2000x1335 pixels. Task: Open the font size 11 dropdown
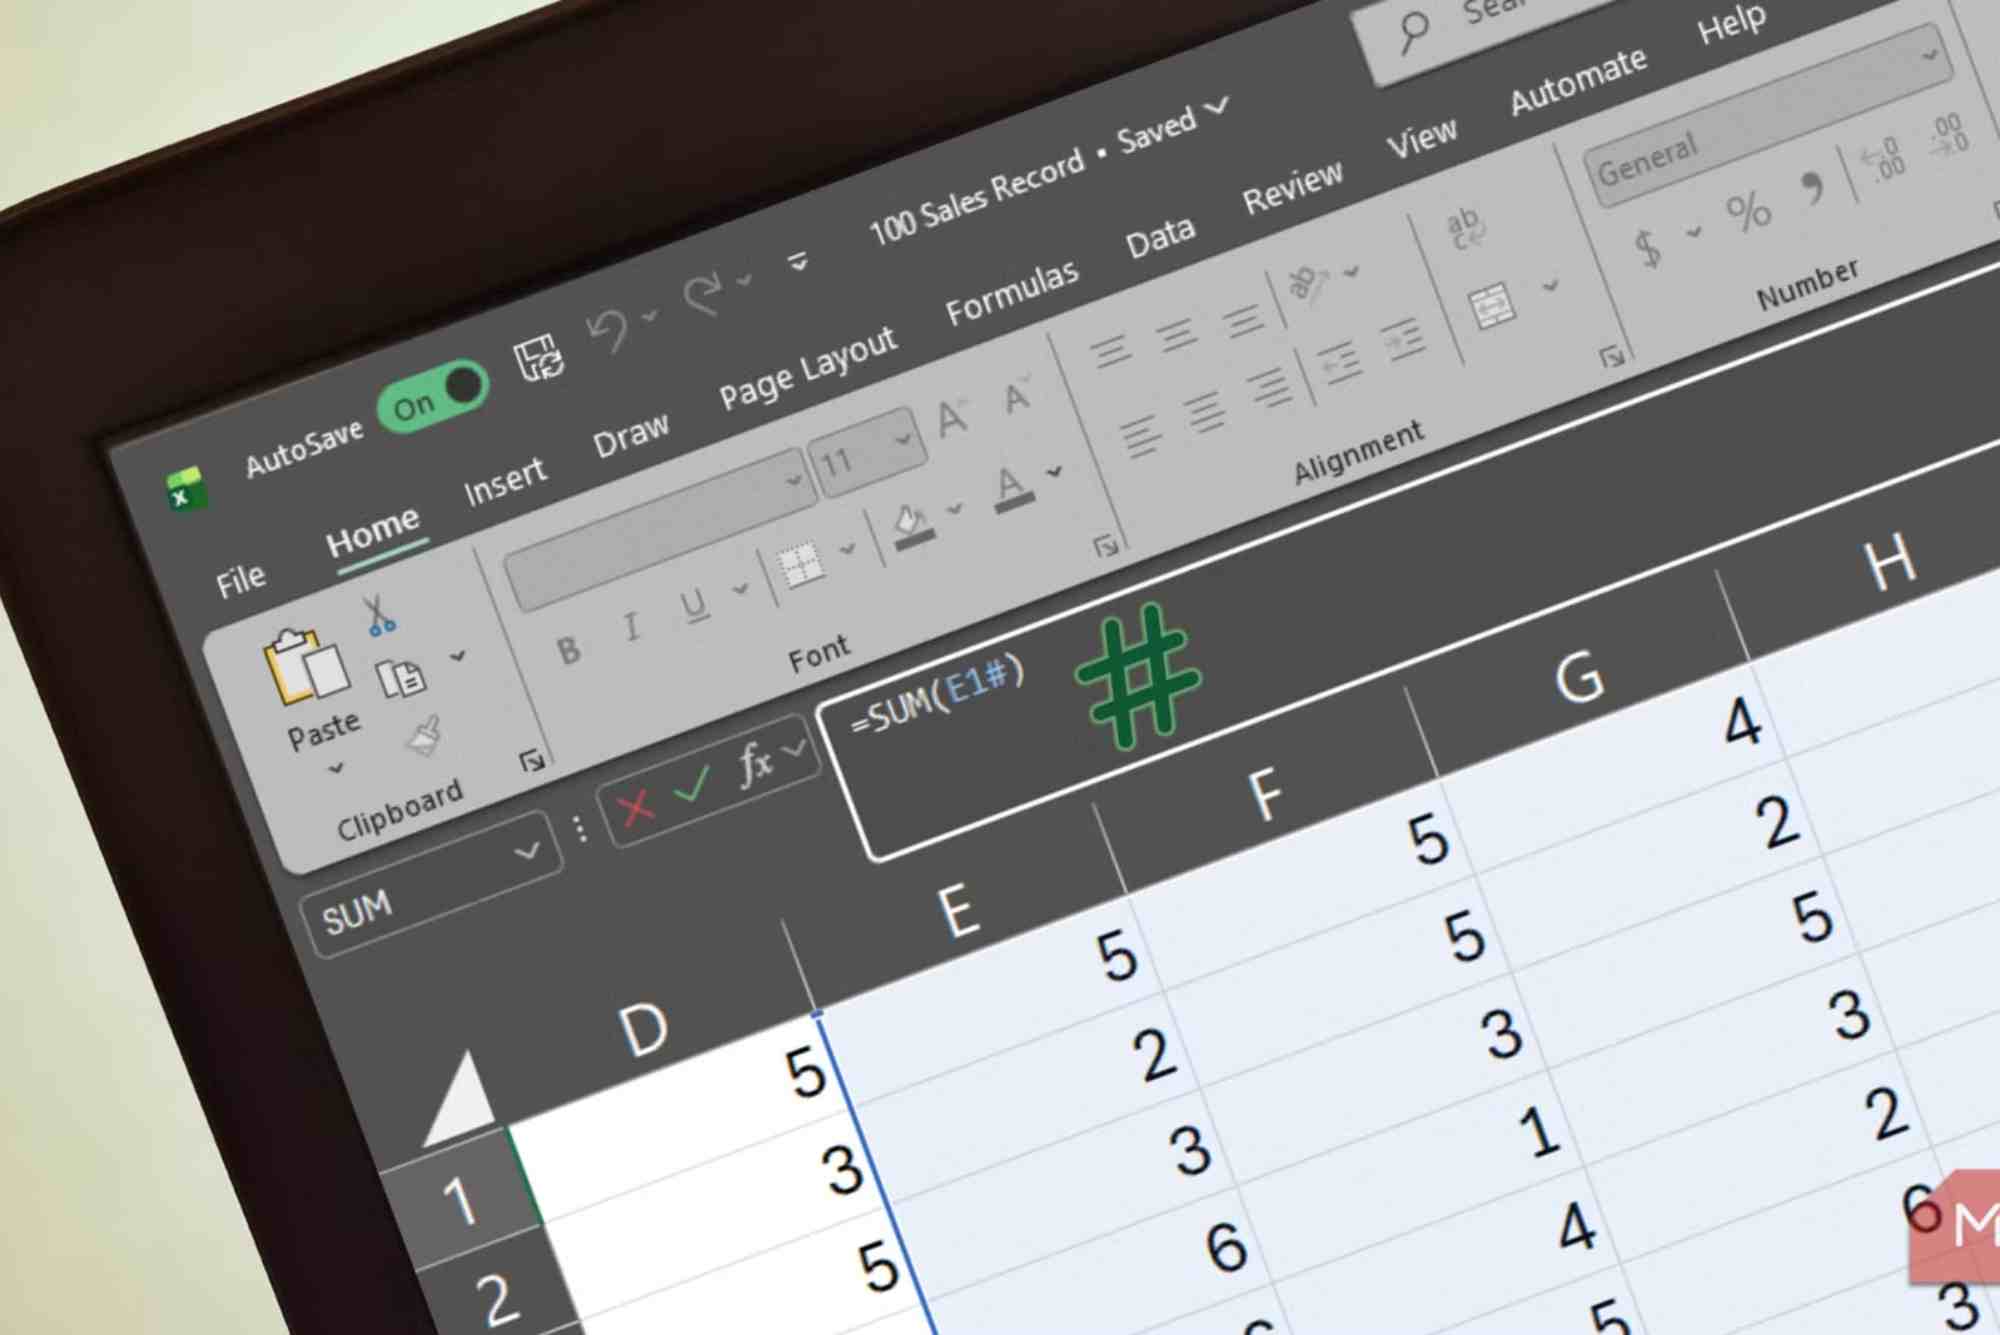point(903,438)
